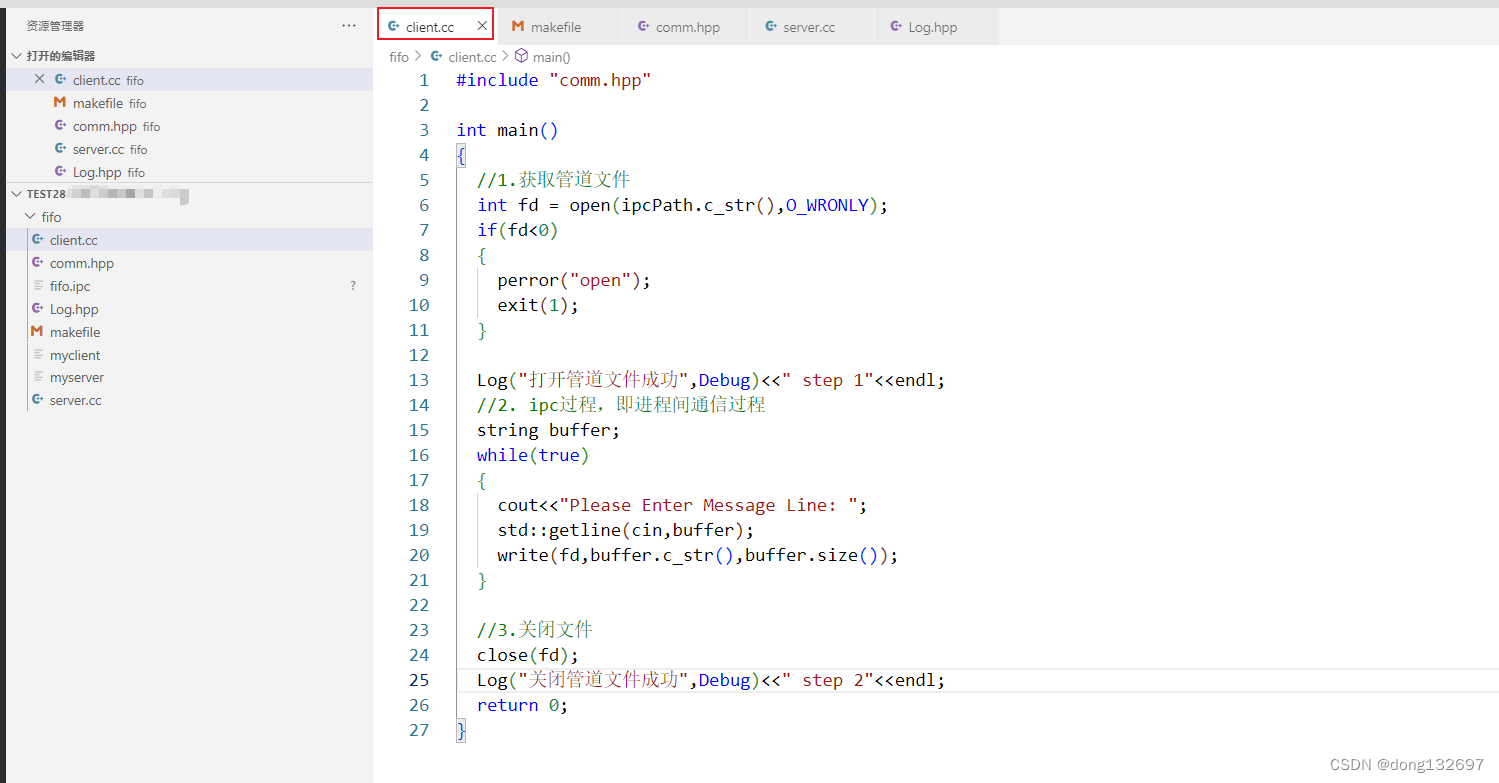
Task: Click the exit(1) call on line 10
Action: [538, 305]
